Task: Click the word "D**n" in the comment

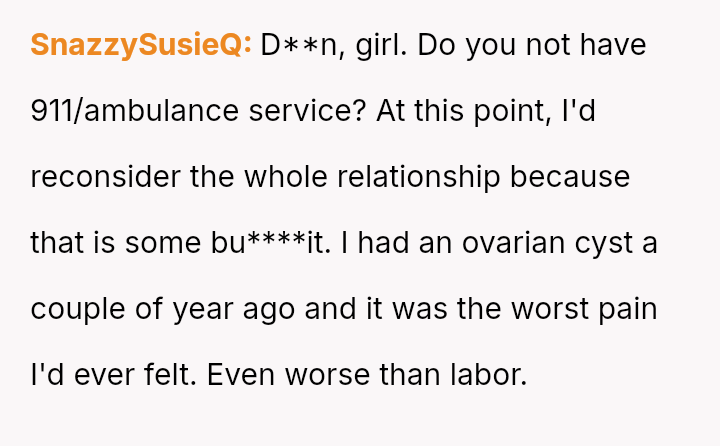Action: tap(297, 46)
